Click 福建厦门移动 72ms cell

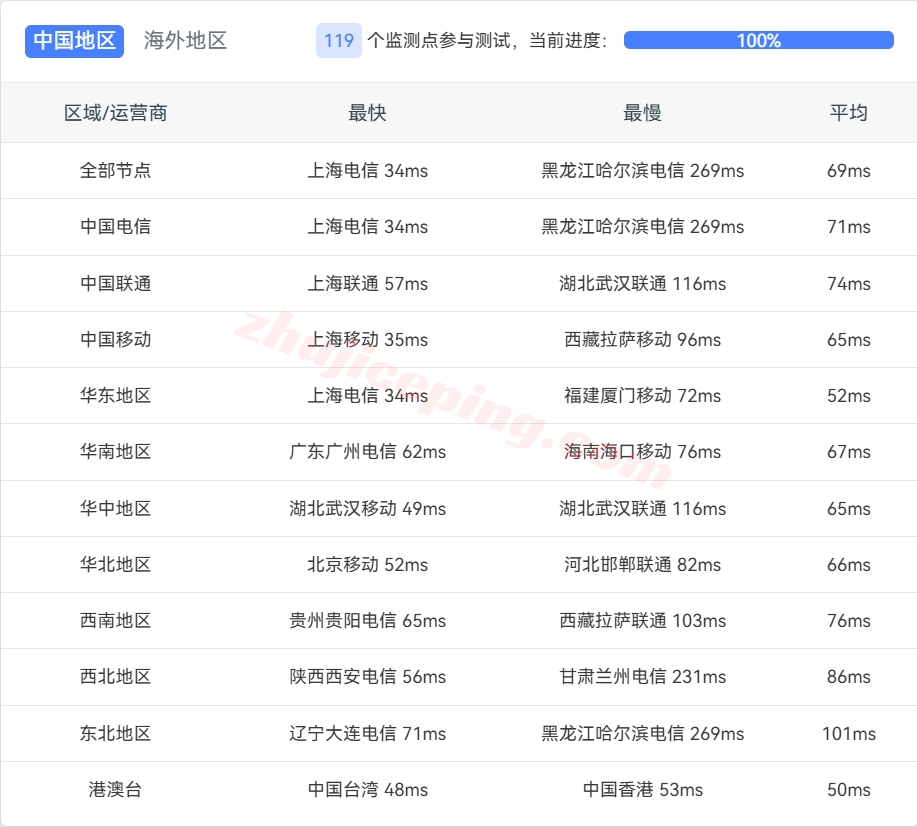click(x=642, y=396)
